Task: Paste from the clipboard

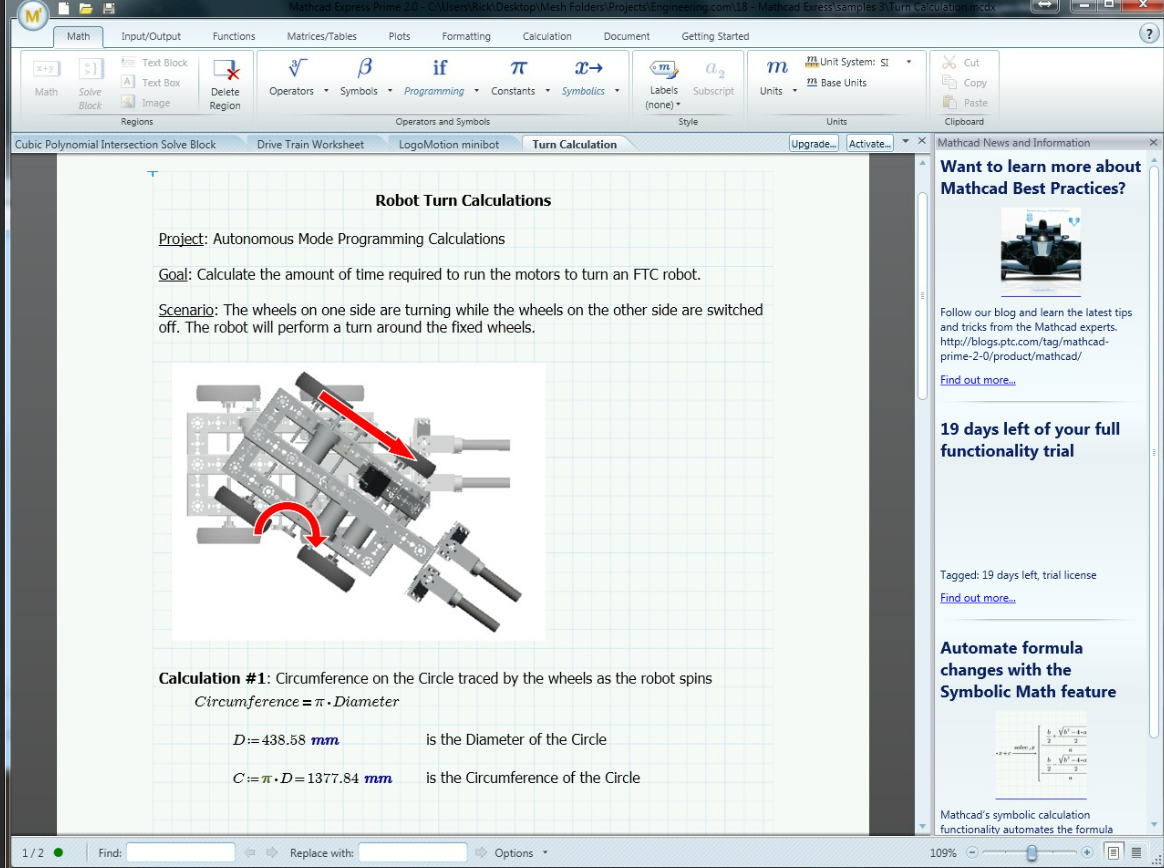Action: 965,102
